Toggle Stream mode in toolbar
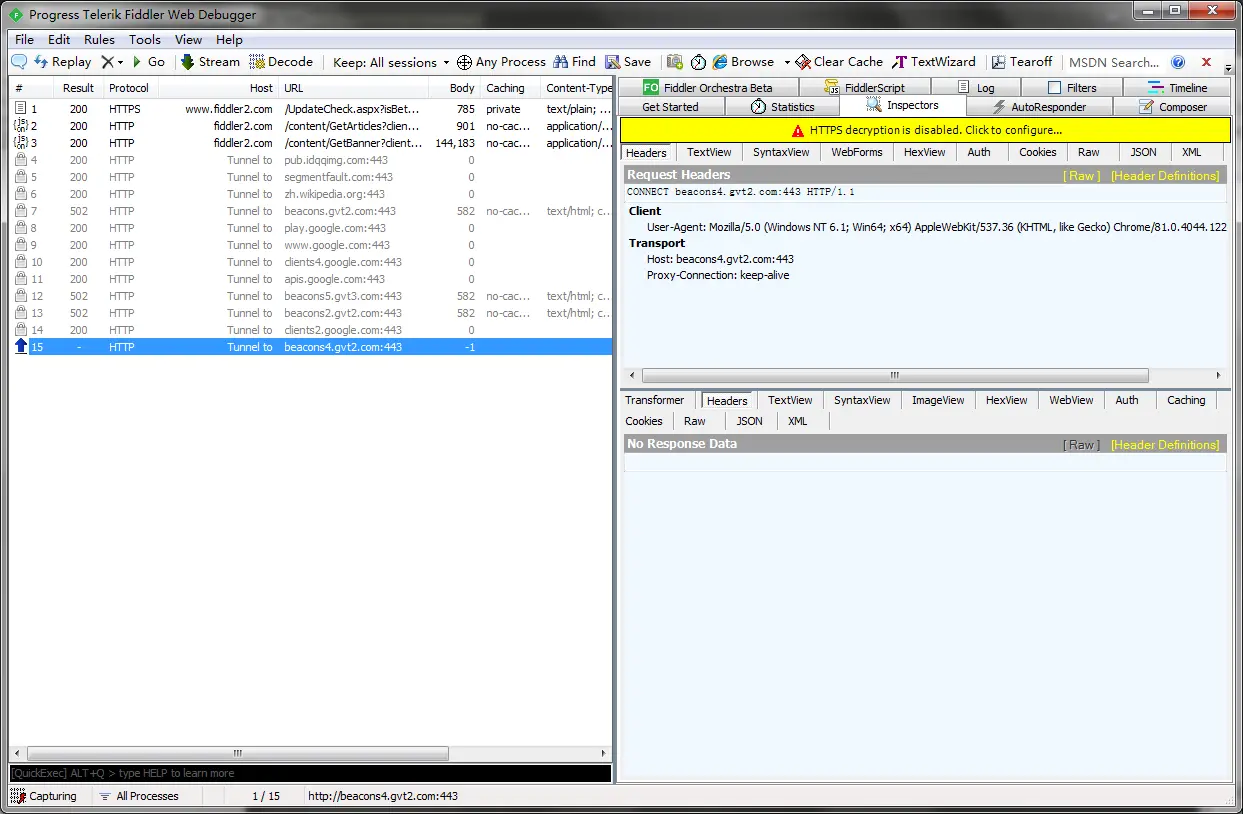This screenshot has width=1243, height=814. [210, 62]
